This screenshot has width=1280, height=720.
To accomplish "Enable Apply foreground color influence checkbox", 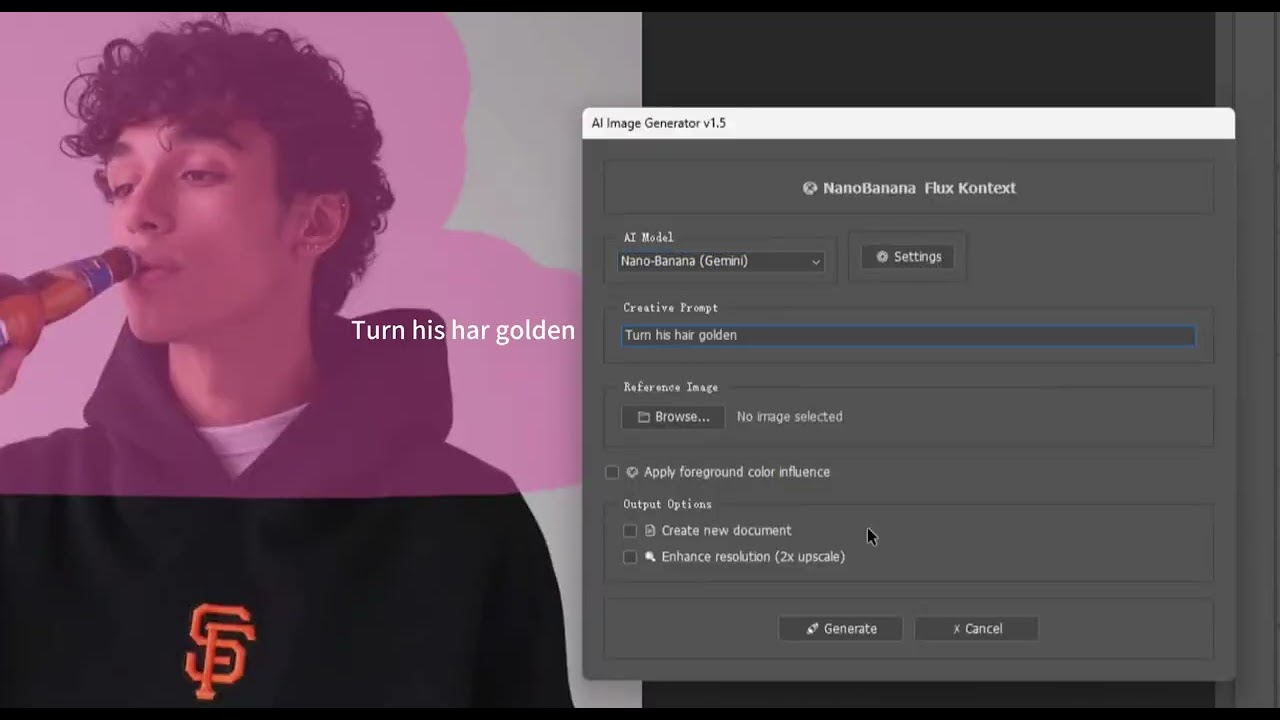I will tap(612, 472).
